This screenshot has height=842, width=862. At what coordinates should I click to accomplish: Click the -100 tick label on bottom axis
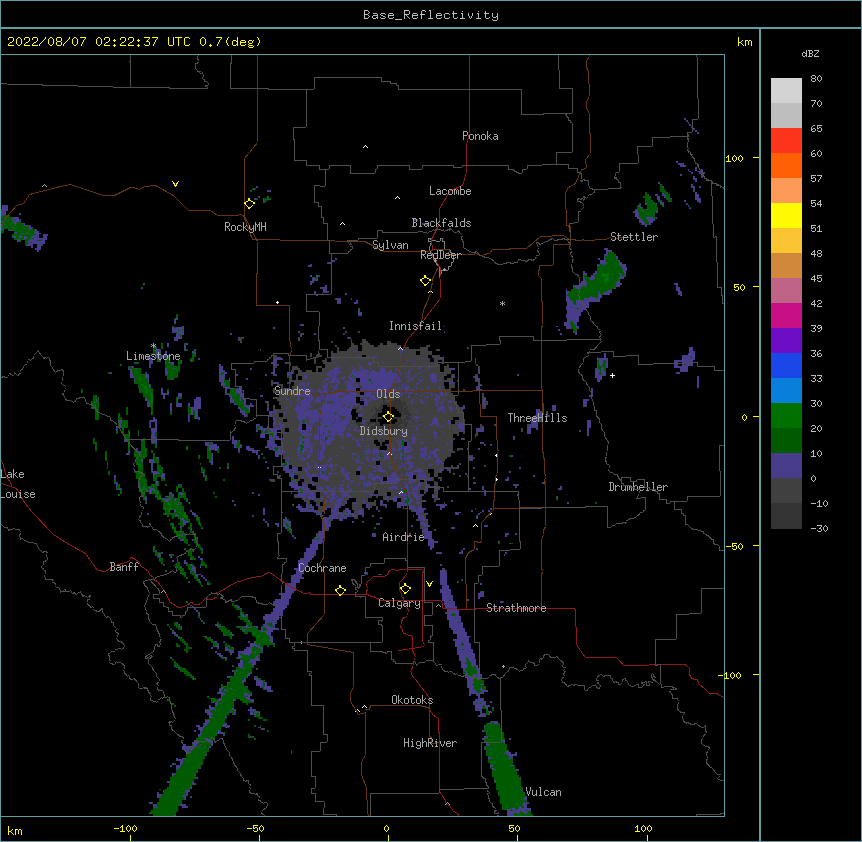coord(125,828)
